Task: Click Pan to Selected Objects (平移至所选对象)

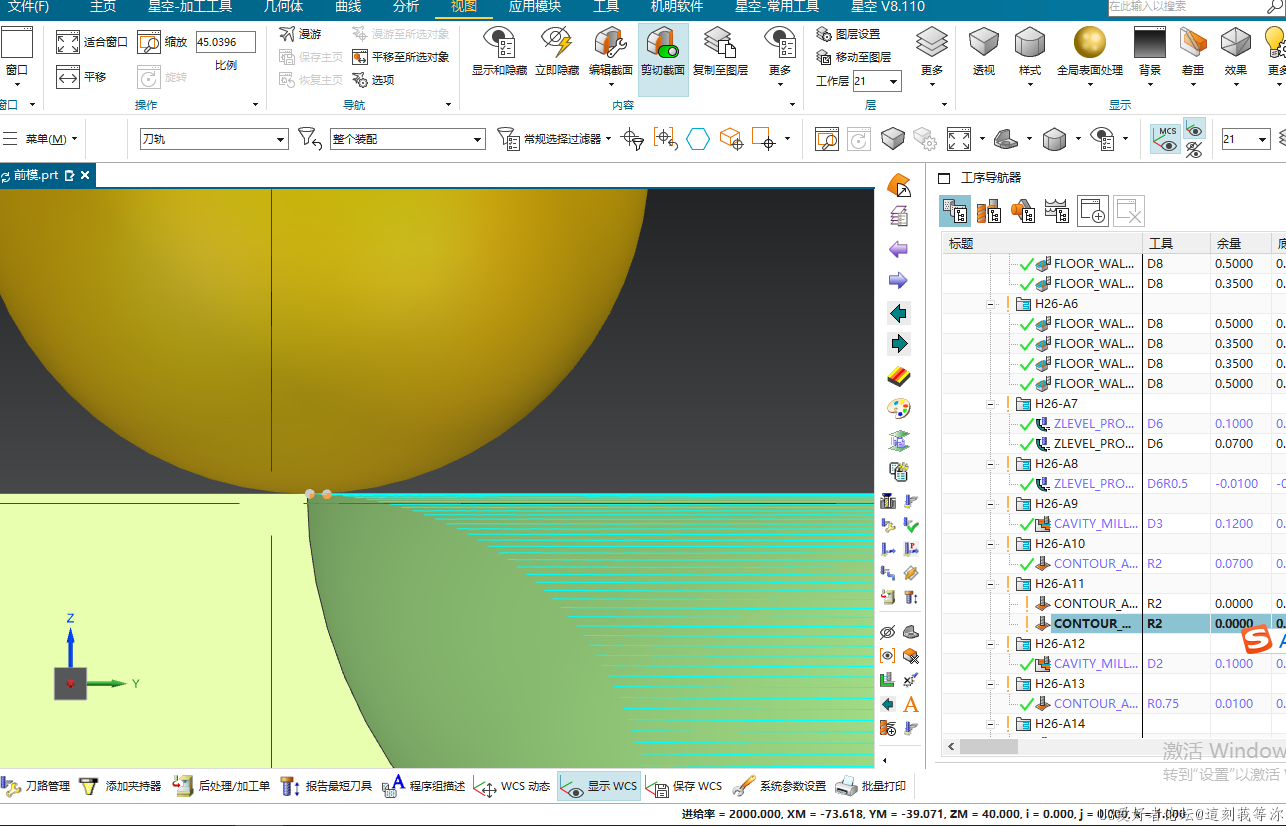Action: [401, 57]
